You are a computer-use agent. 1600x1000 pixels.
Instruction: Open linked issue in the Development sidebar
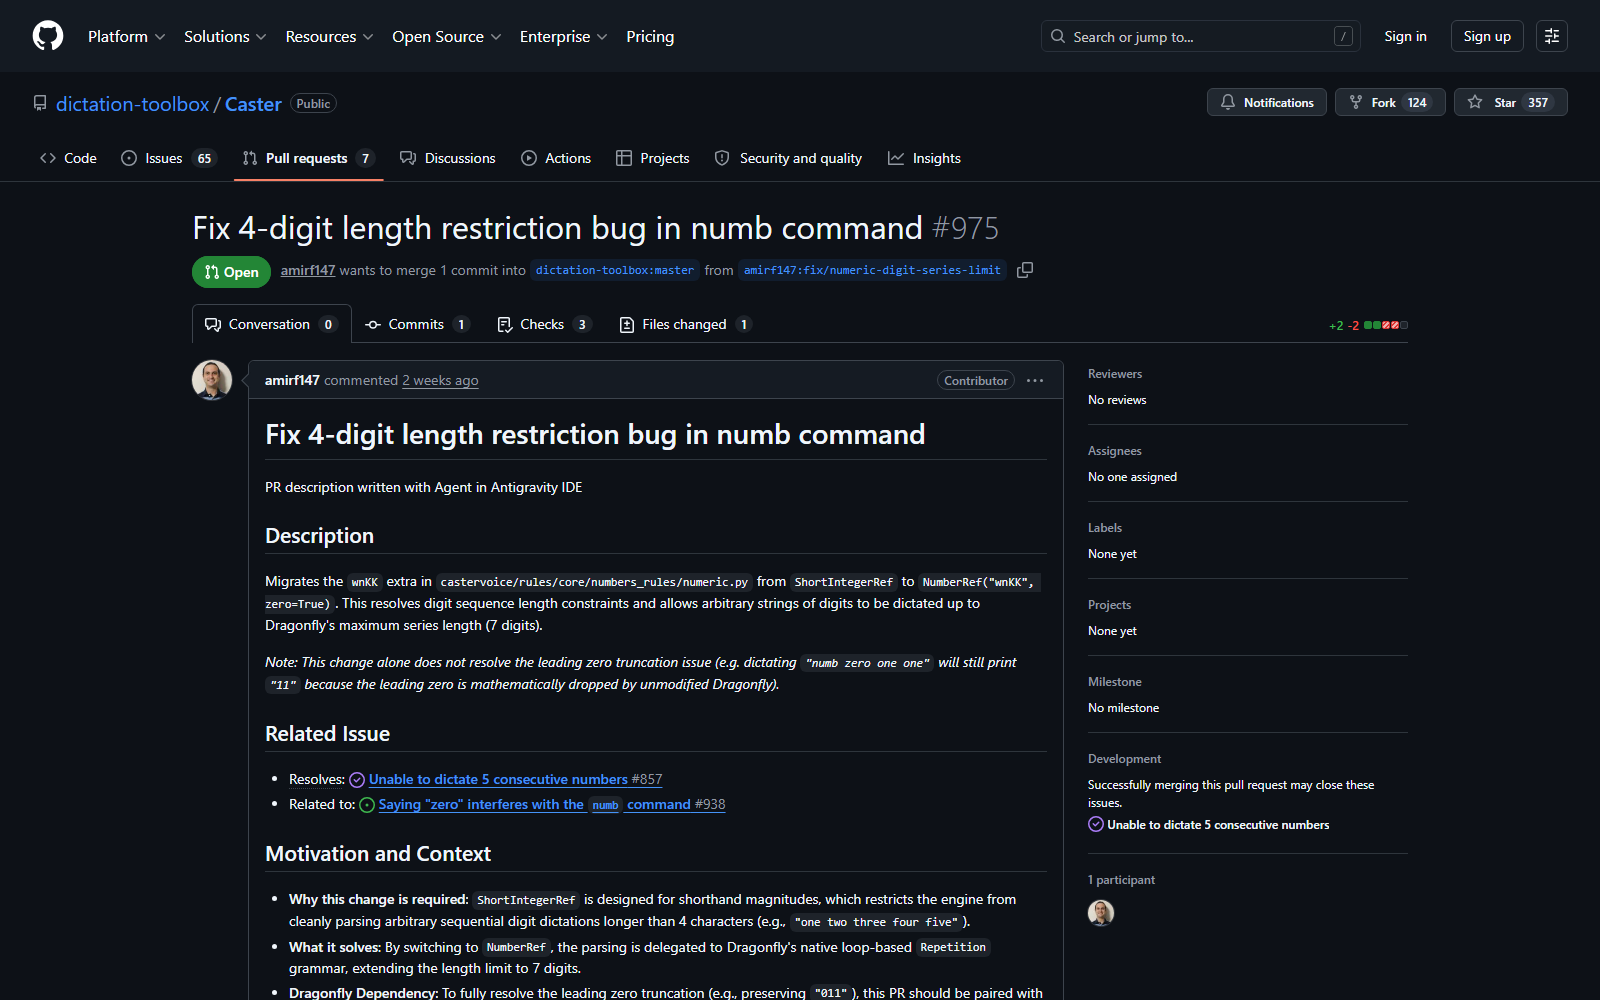1218,824
